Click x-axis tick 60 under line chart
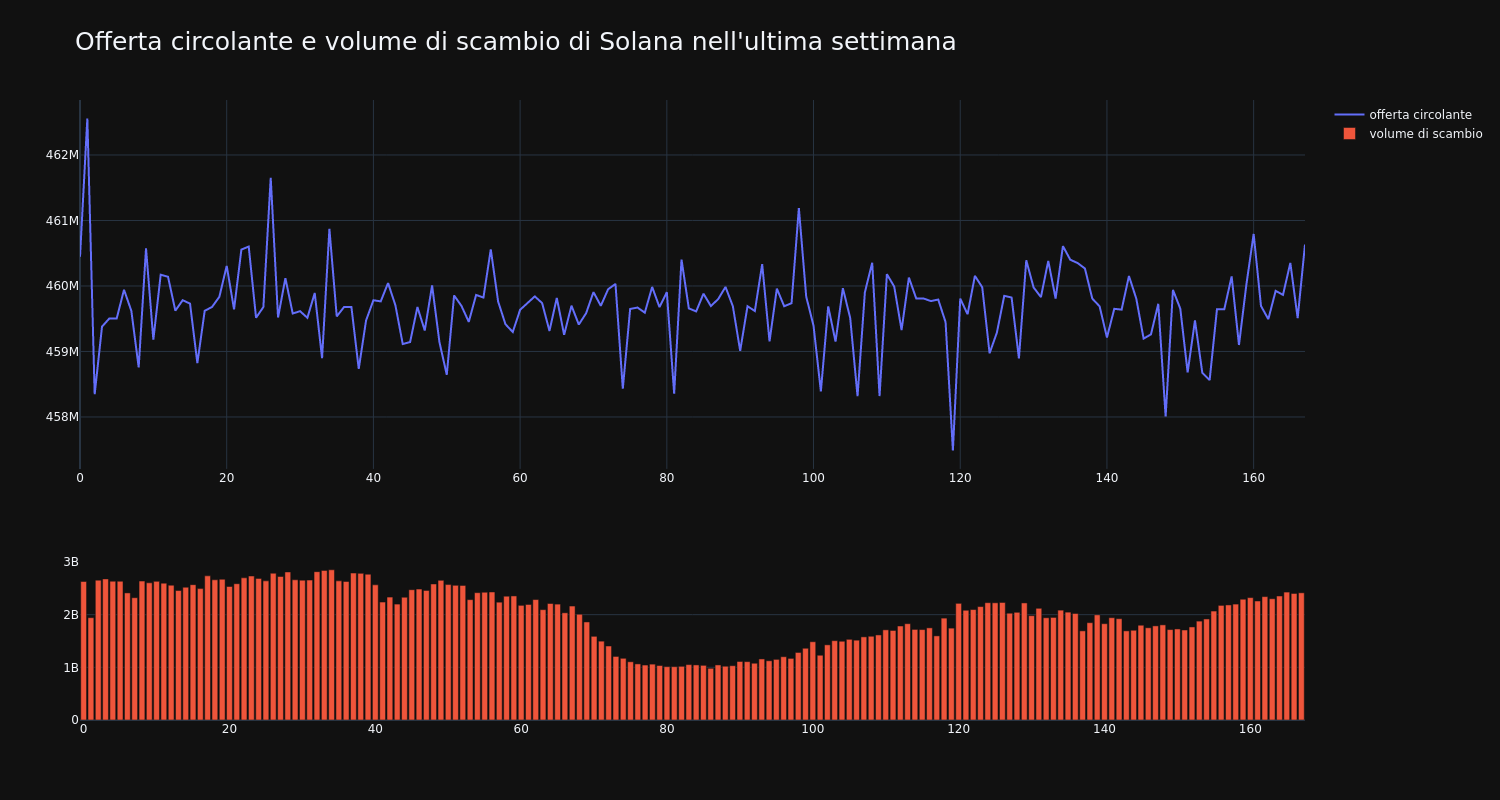The height and width of the screenshot is (800, 1500). coord(520,478)
